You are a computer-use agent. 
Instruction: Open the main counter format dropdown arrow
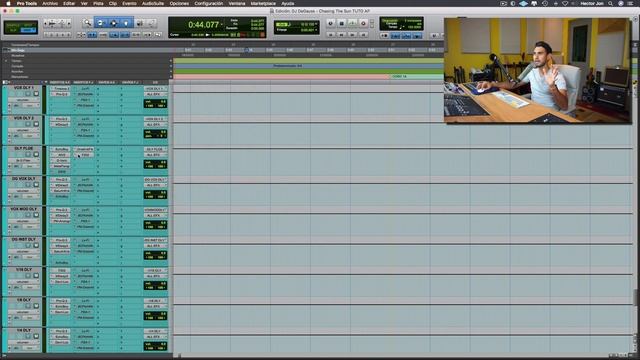tap(222, 24)
